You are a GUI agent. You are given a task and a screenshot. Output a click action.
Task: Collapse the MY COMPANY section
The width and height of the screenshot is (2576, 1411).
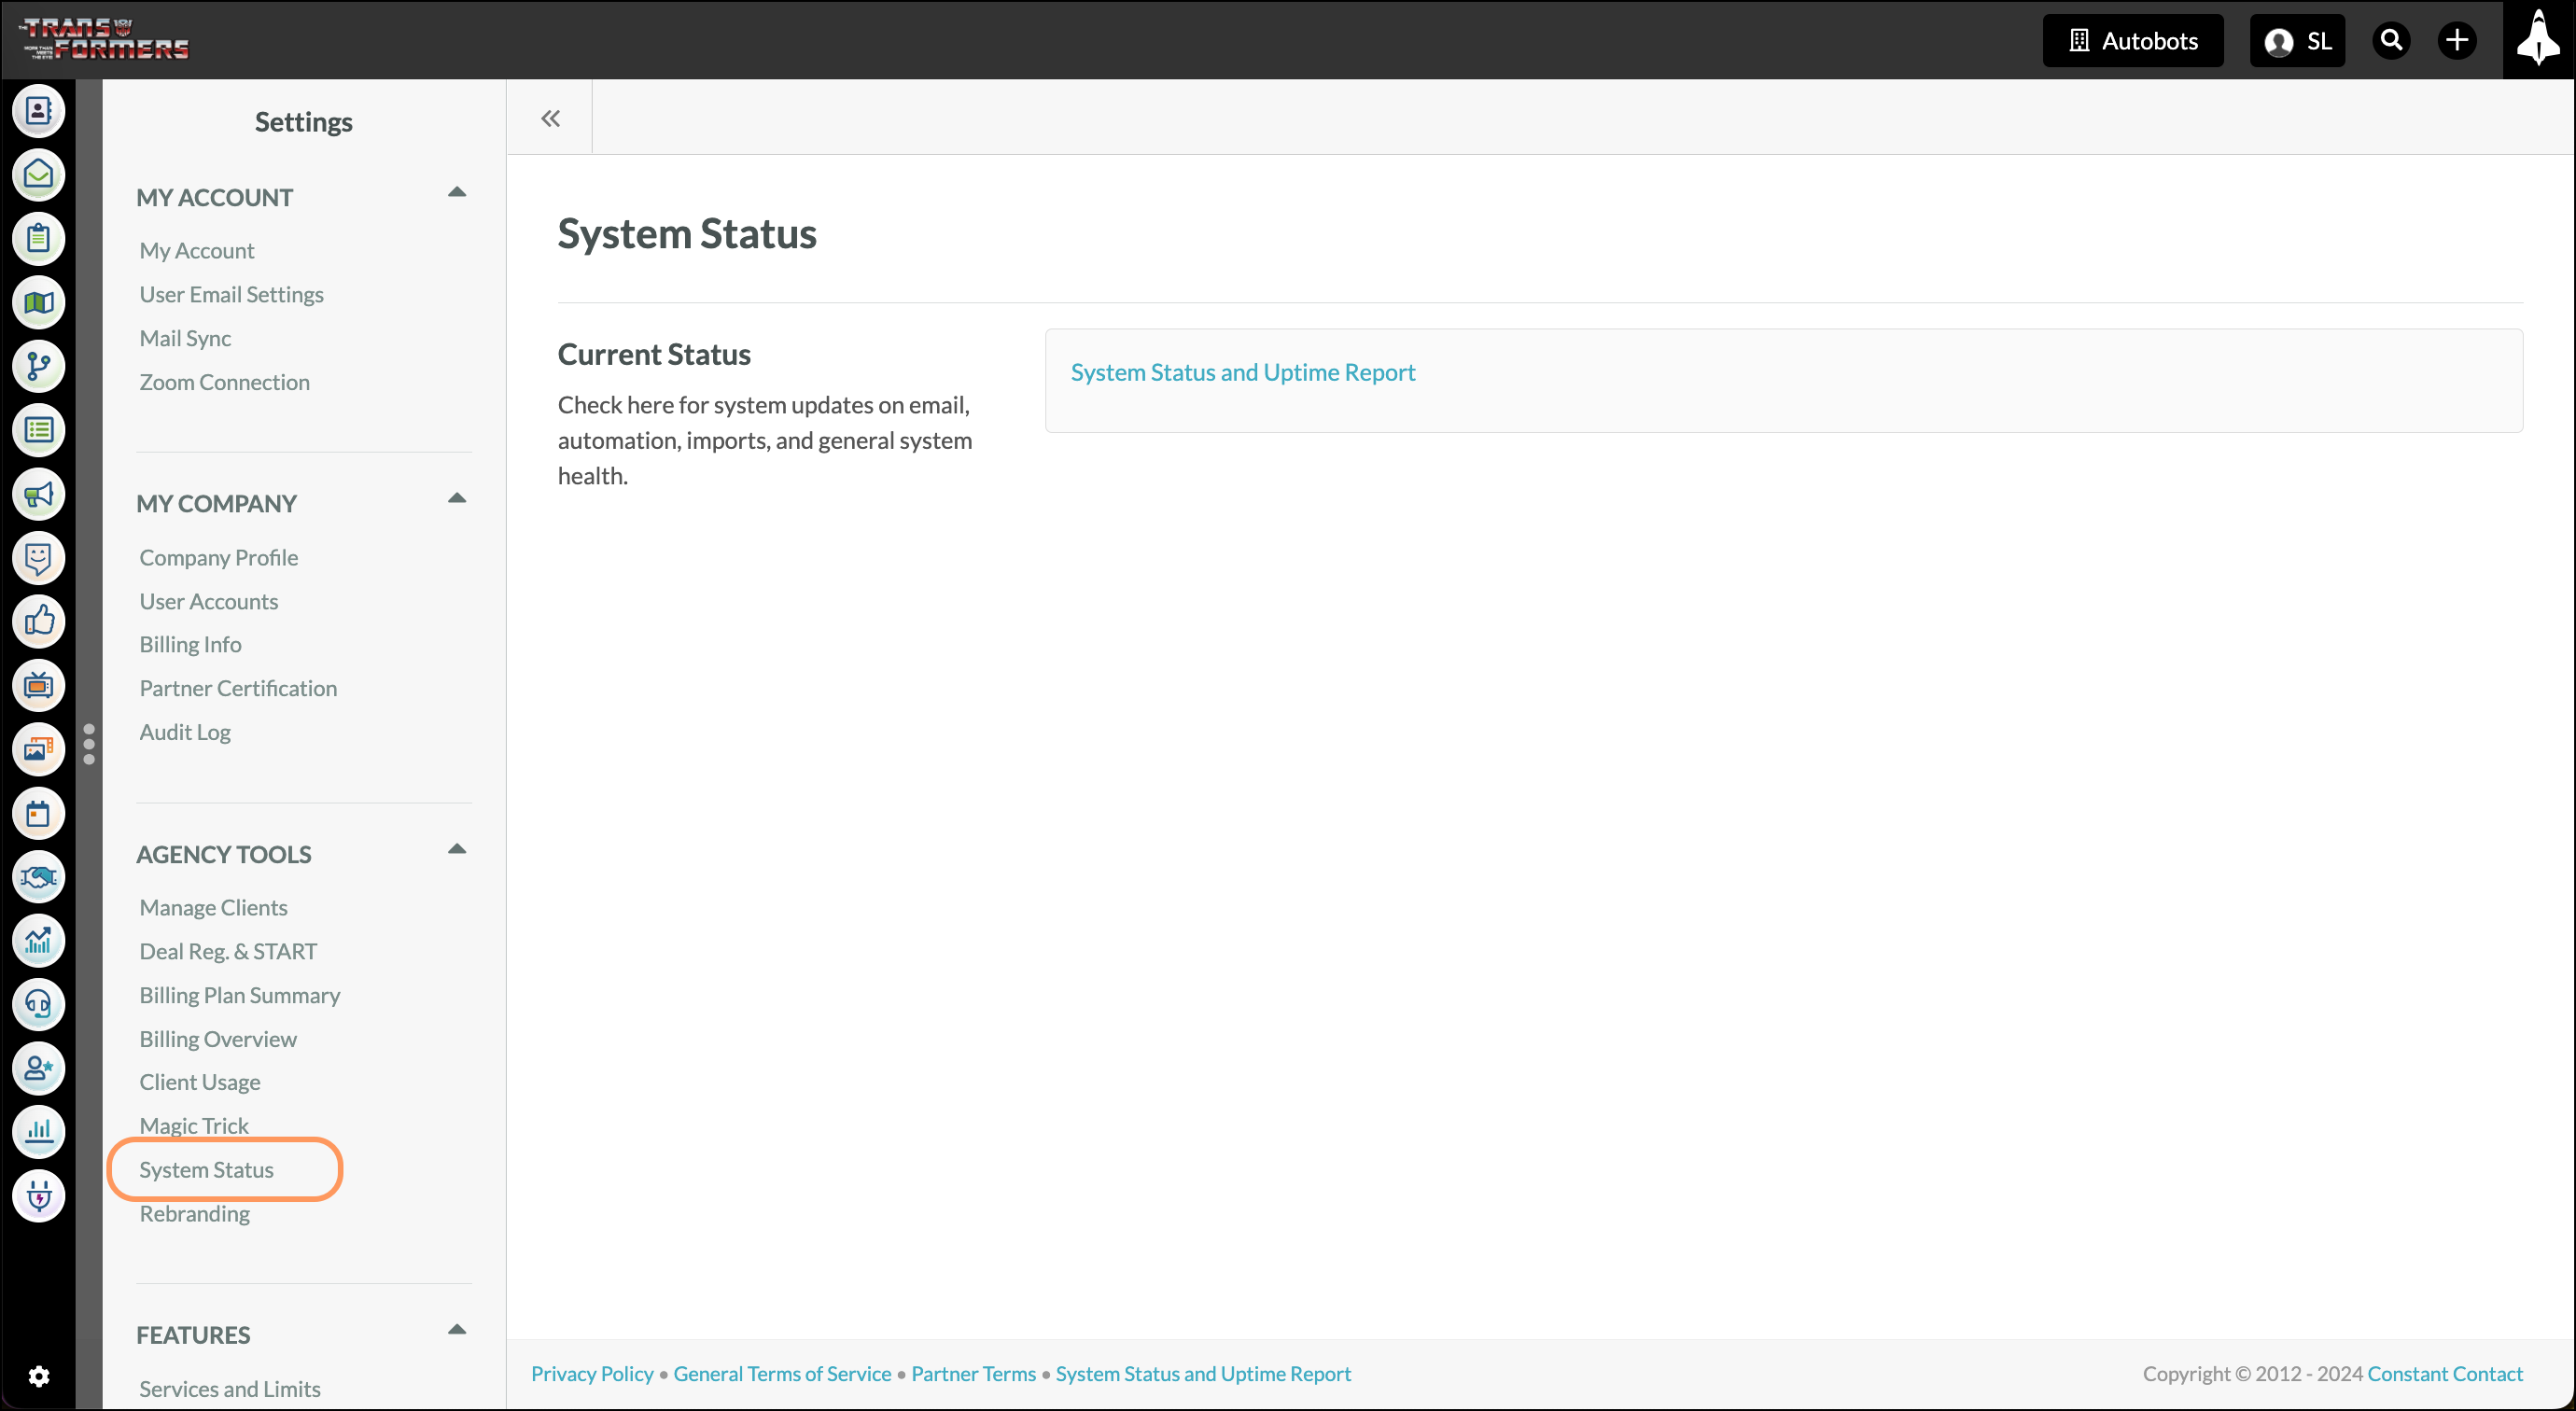[x=457, y=499]
